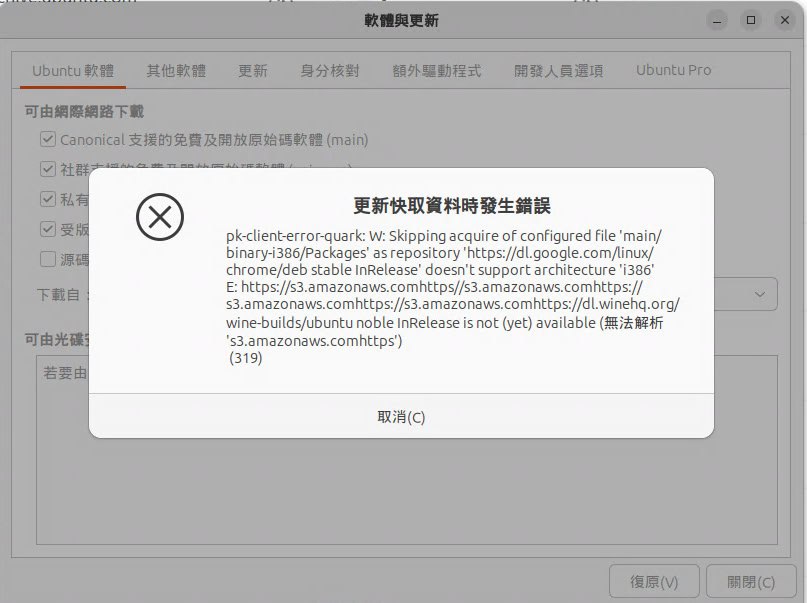The width and height of the screenshot is (807, 603).
Task: Expand the 下載自 server dropdown
Action: pyautogui.click(x=760, y=294)
